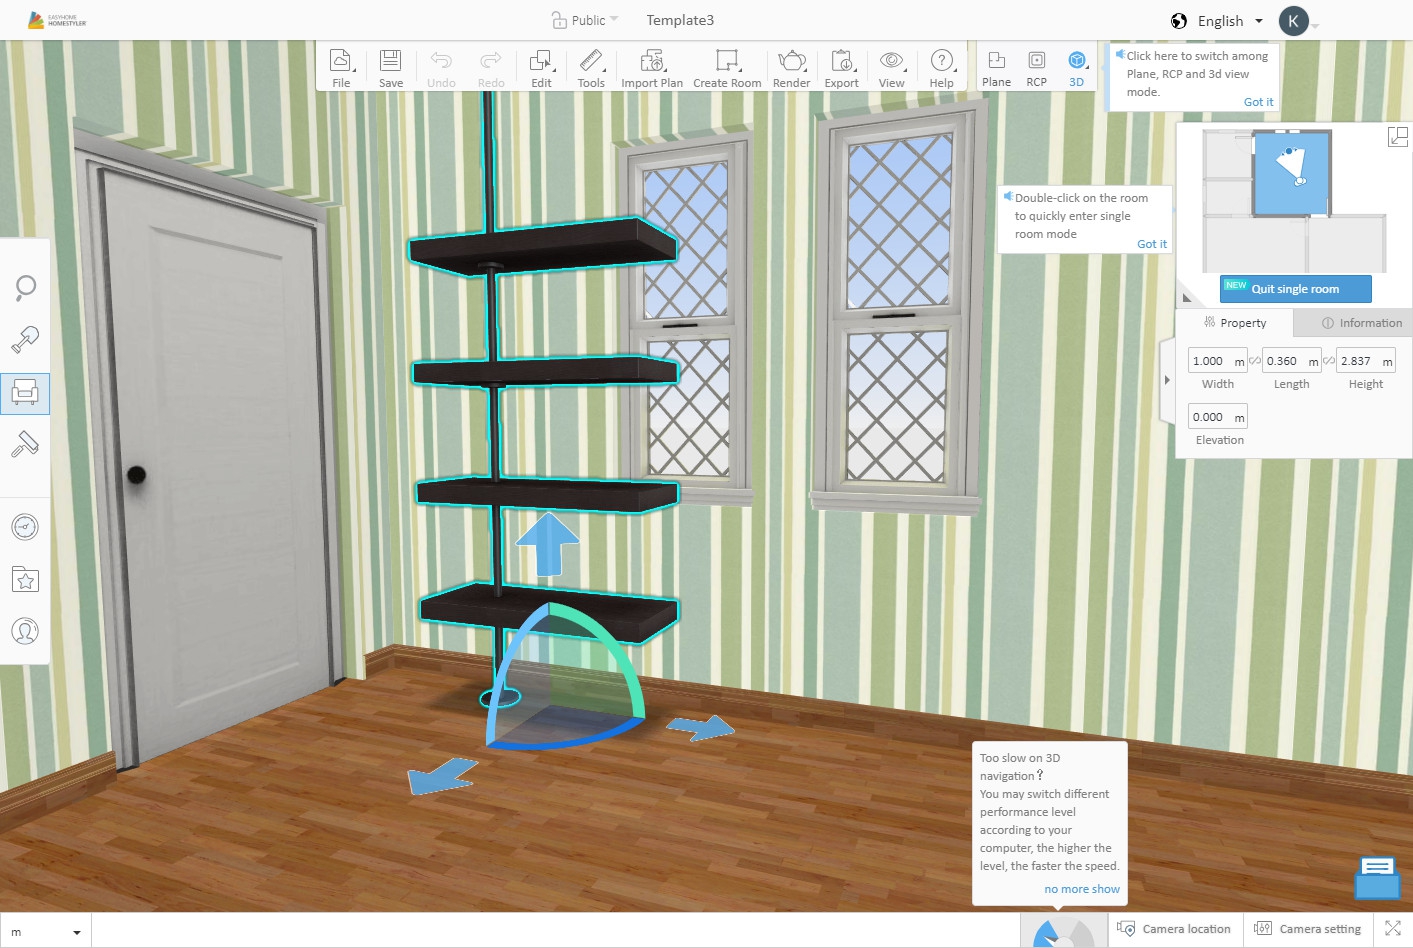Switch to 3D view mode
This screenshot has width=1413, height=948.
click(x=1077, y=68)
